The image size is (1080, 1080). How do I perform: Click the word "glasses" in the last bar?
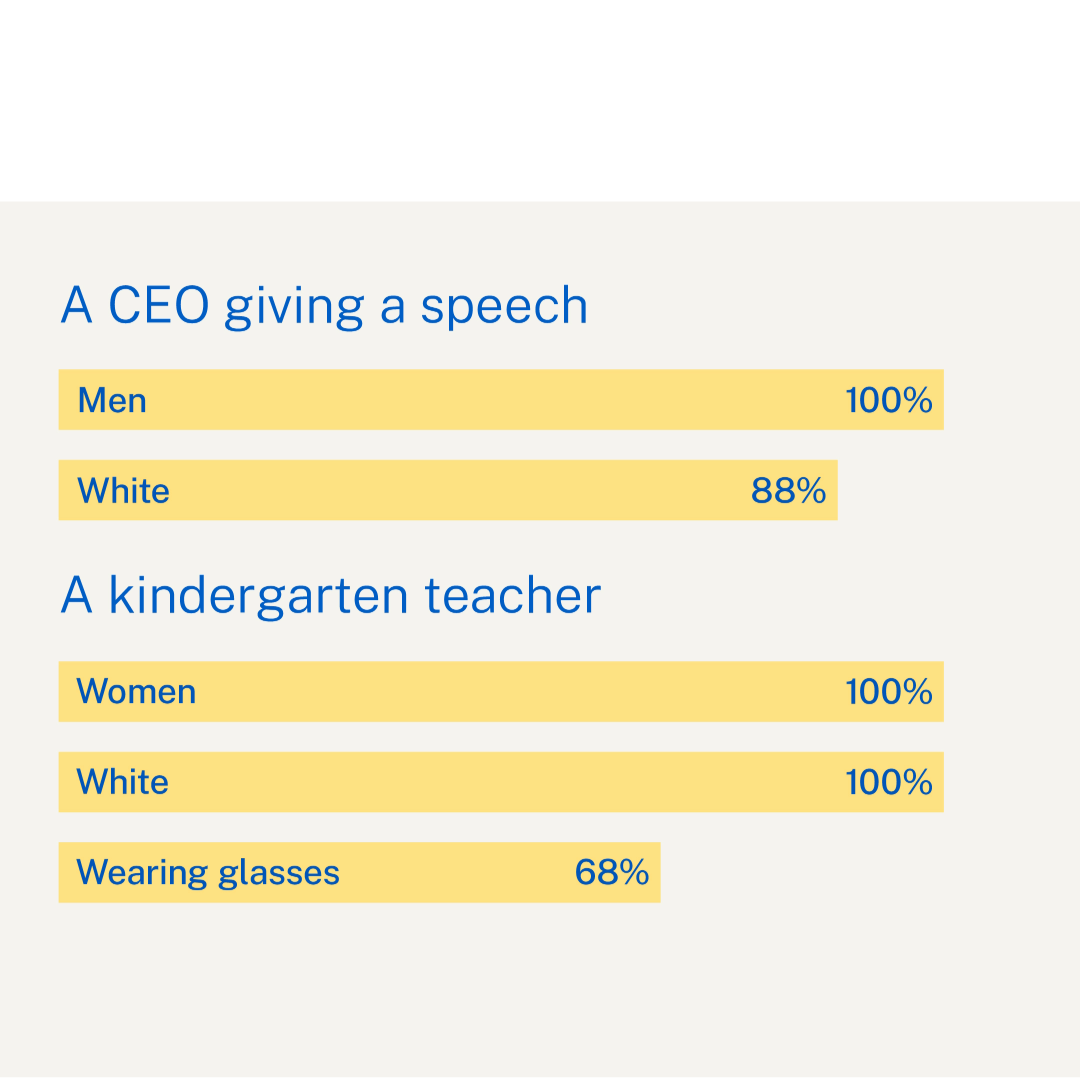tap(279, 875)
